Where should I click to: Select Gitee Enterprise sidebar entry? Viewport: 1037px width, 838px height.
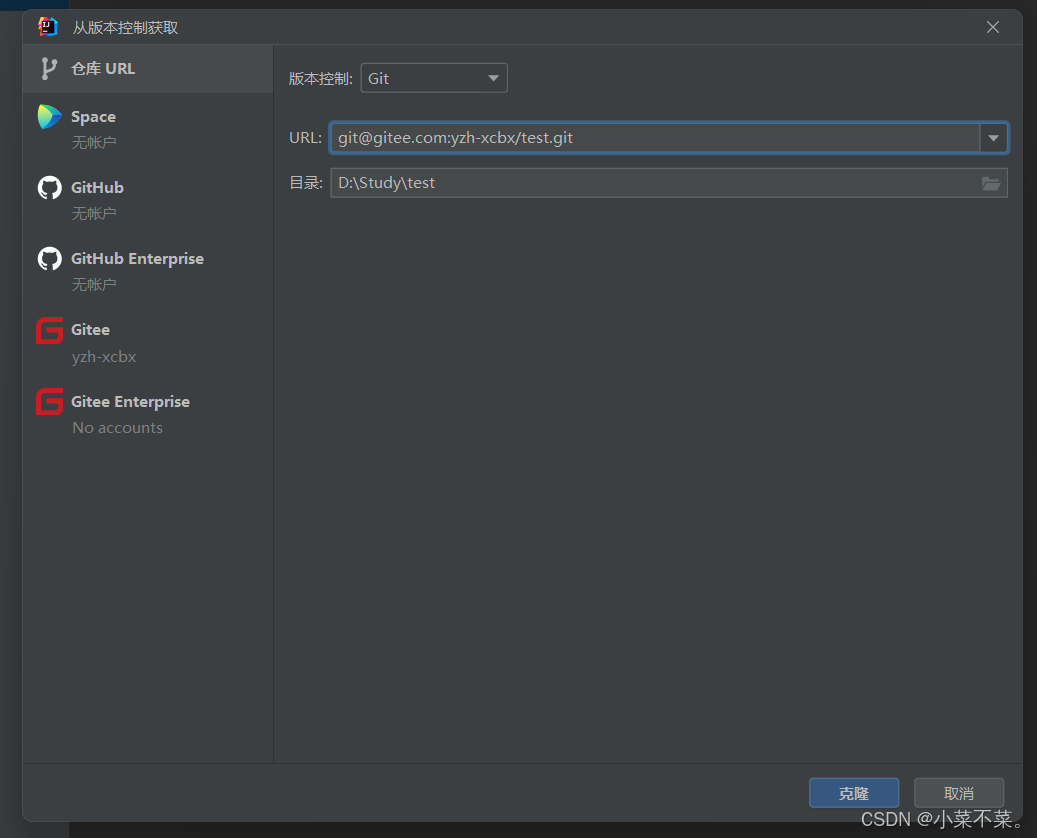point(148,413)
